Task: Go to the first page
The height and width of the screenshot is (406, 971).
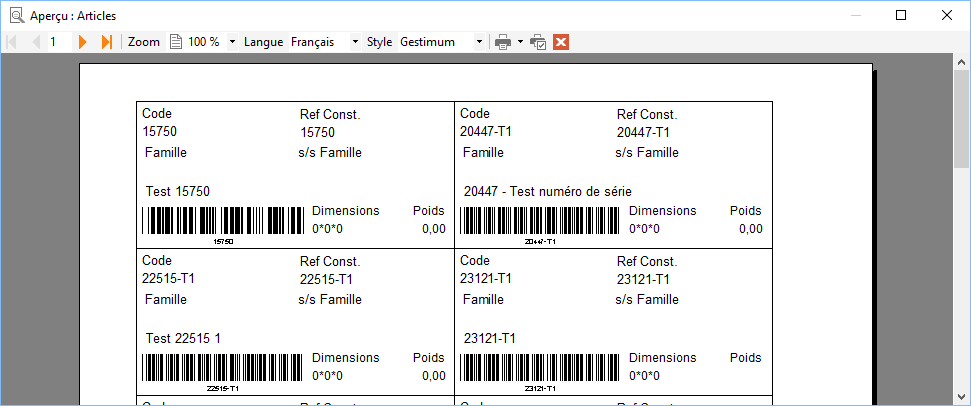Action: point(11,42)
